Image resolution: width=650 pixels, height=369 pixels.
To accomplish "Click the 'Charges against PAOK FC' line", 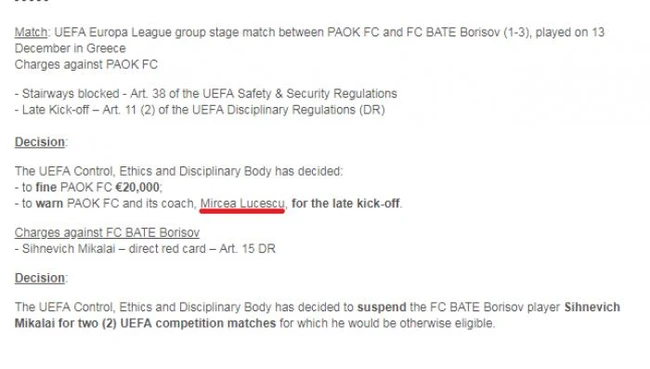I will (x=86, y=65).
